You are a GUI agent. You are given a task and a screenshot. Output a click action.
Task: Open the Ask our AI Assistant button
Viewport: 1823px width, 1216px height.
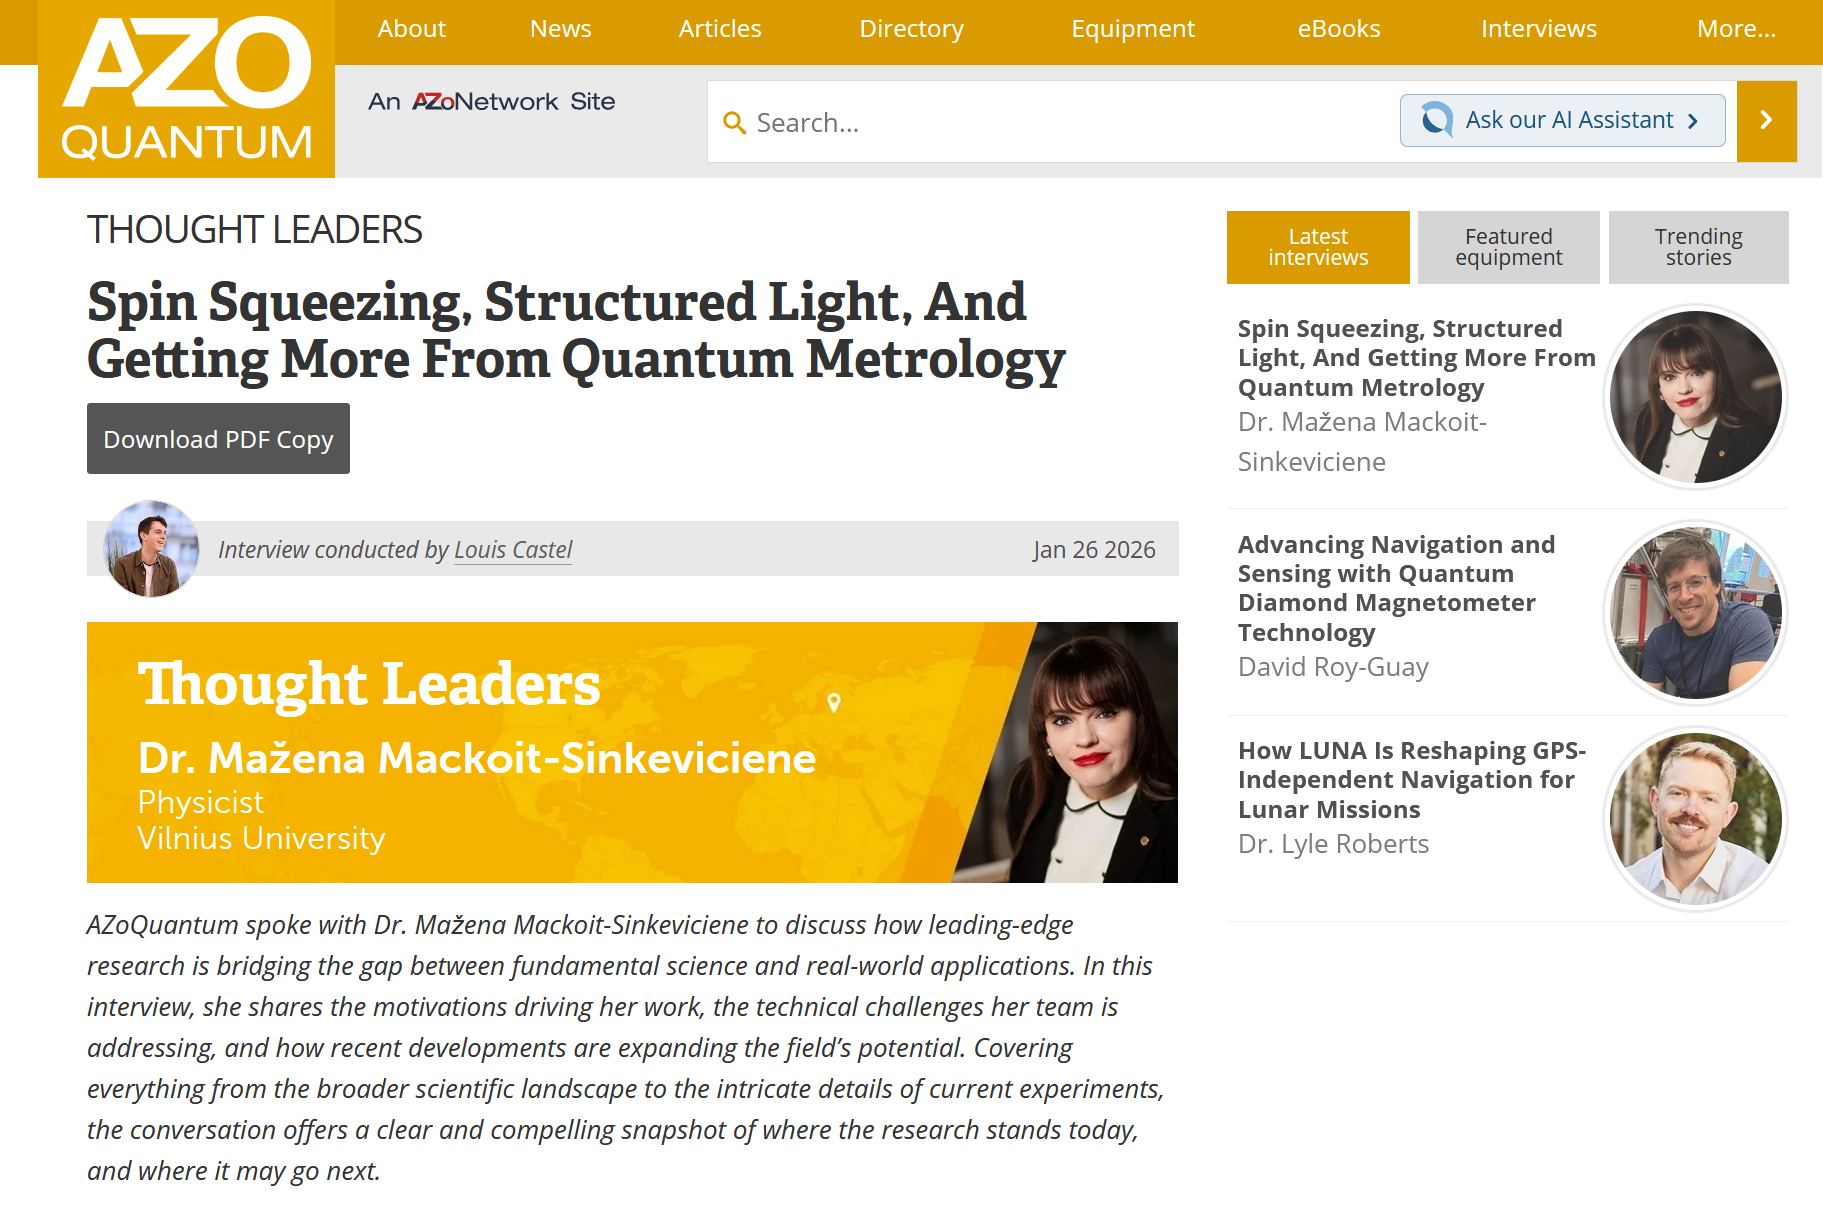pos(1562,121)
